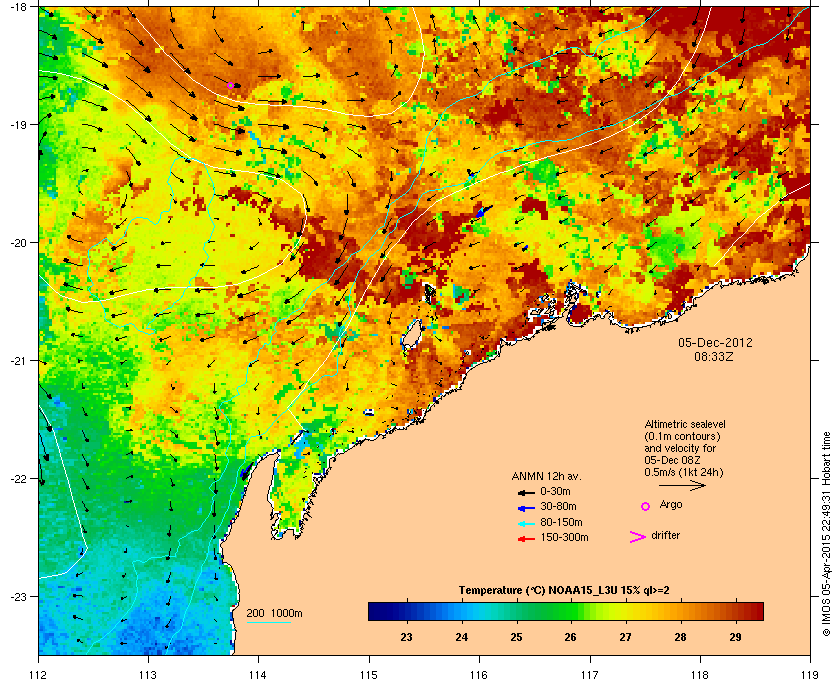
Task: Click the cyan 200 1000m isobath legend line
Action: point(268,622)
